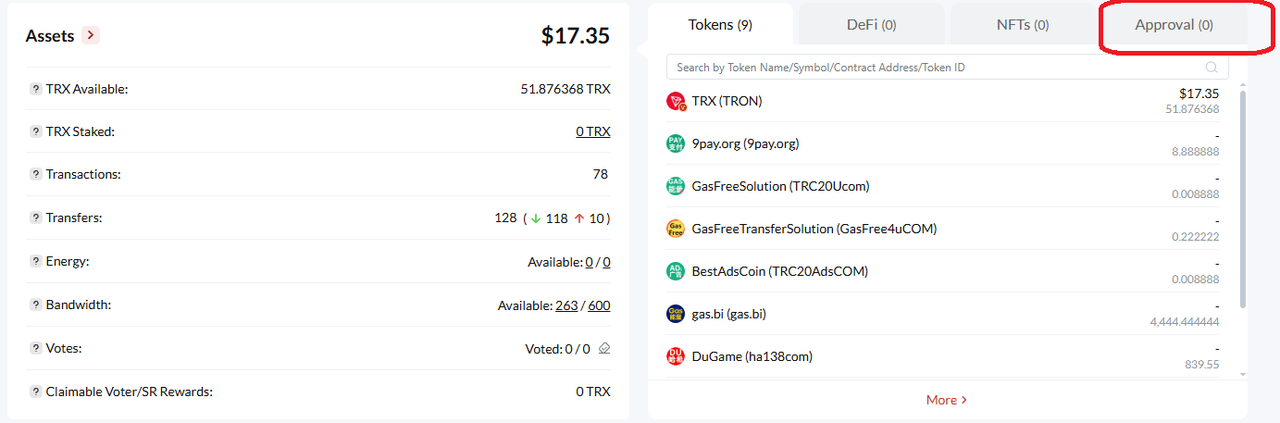The image size is (1280, 423).
Task: Click the vote icon in Votes row
Action: (x=604, y=349)
